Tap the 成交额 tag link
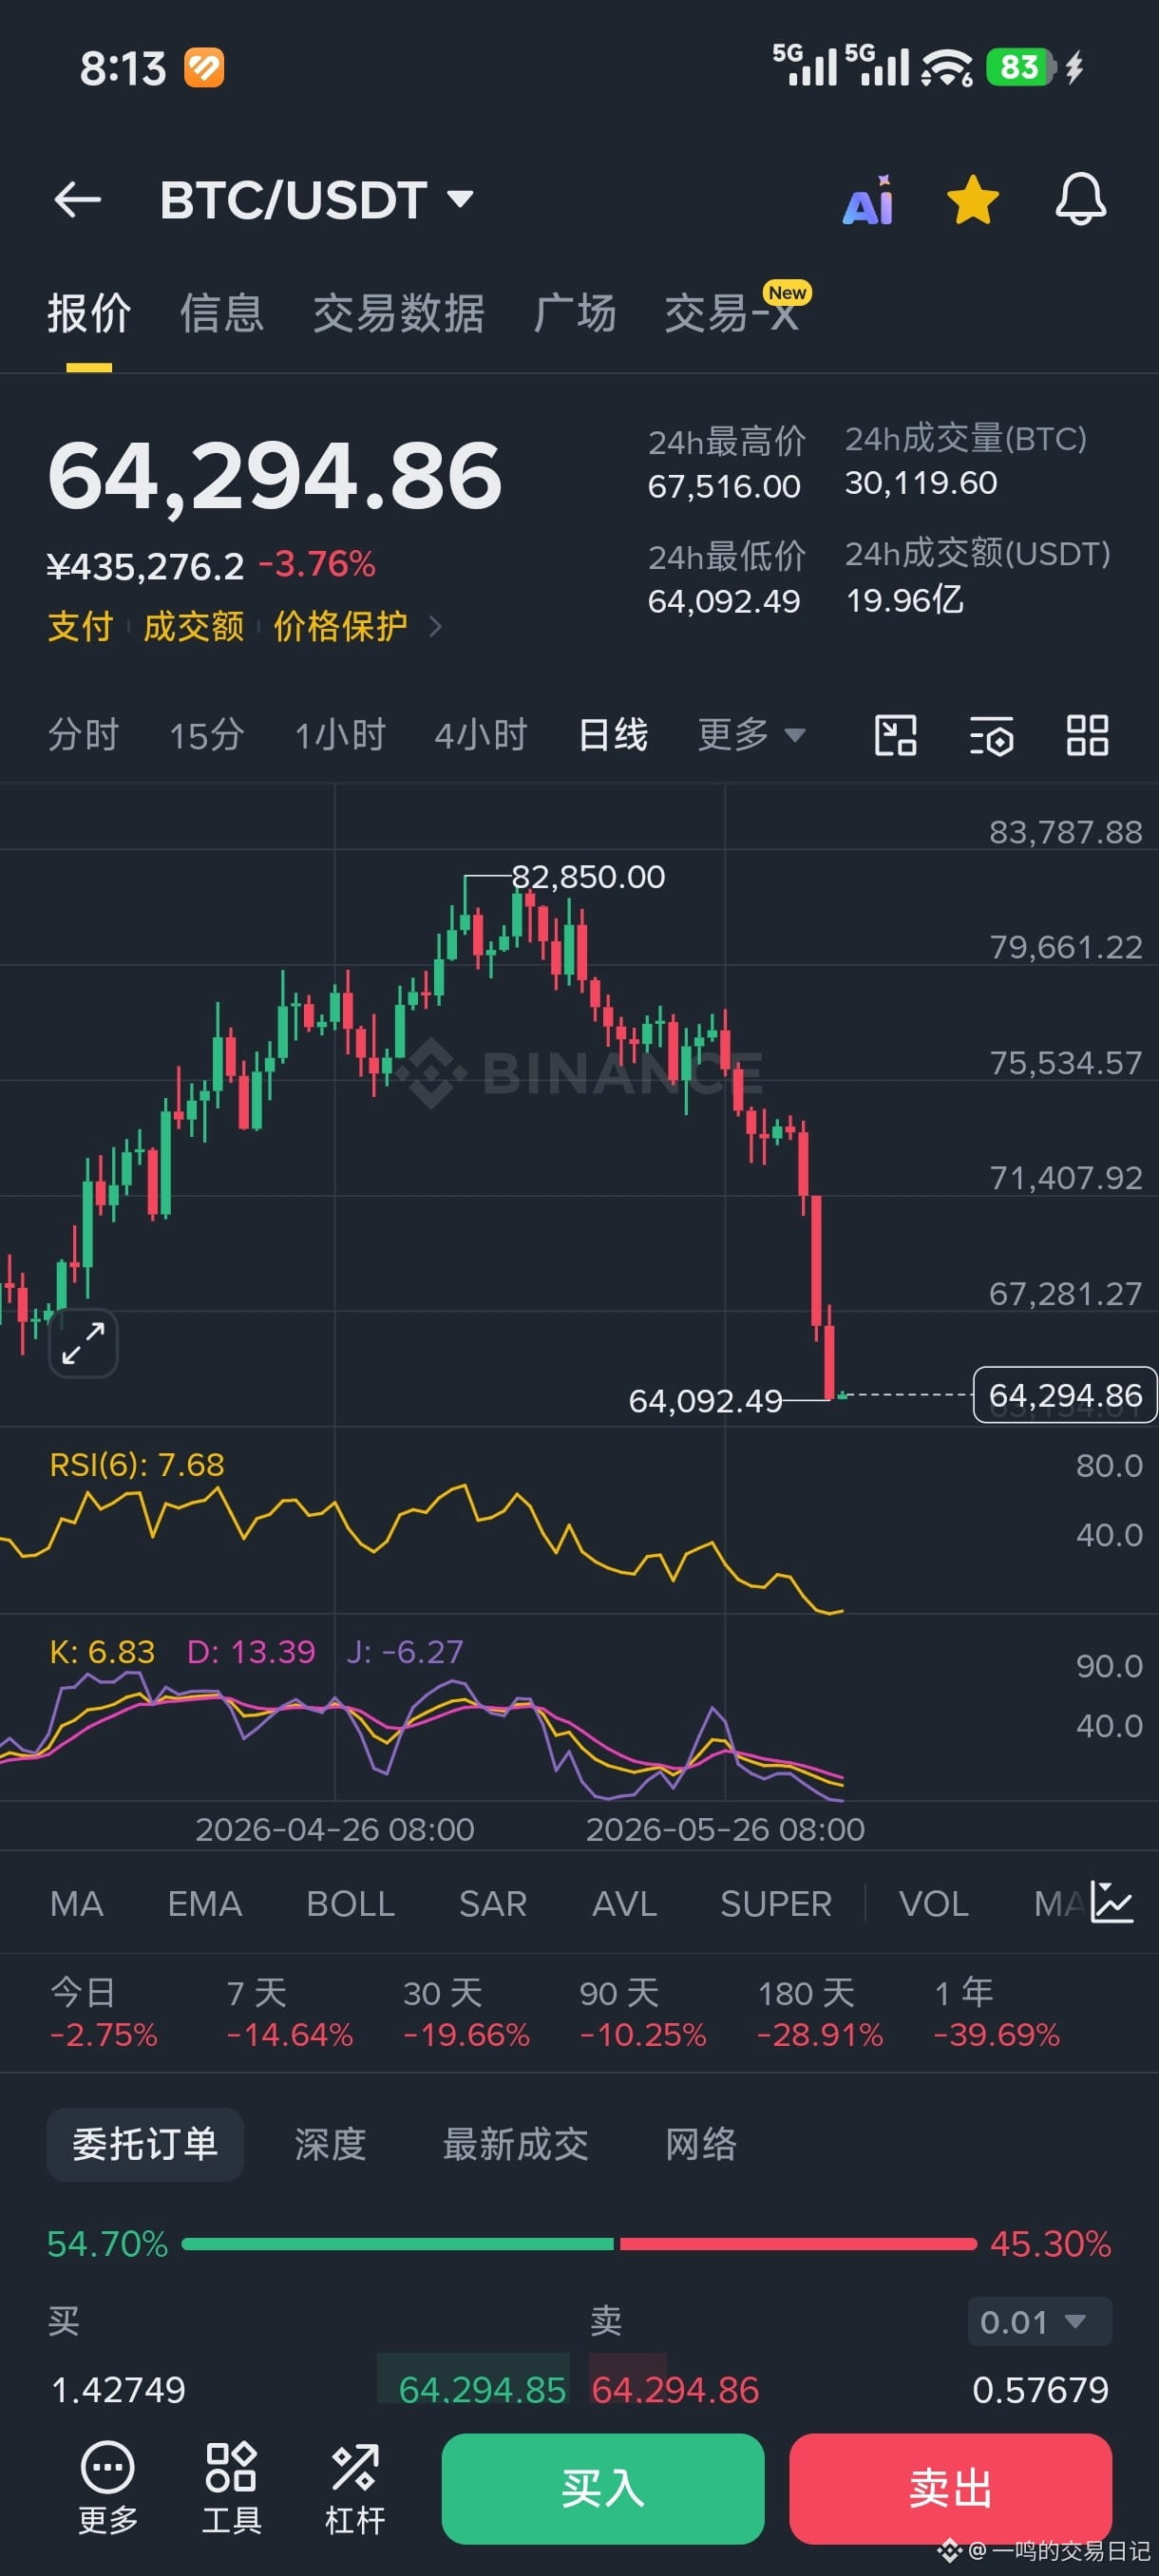Viewport: 1159px width, 2576px height. pyautogui.click(x=194, y=626)
